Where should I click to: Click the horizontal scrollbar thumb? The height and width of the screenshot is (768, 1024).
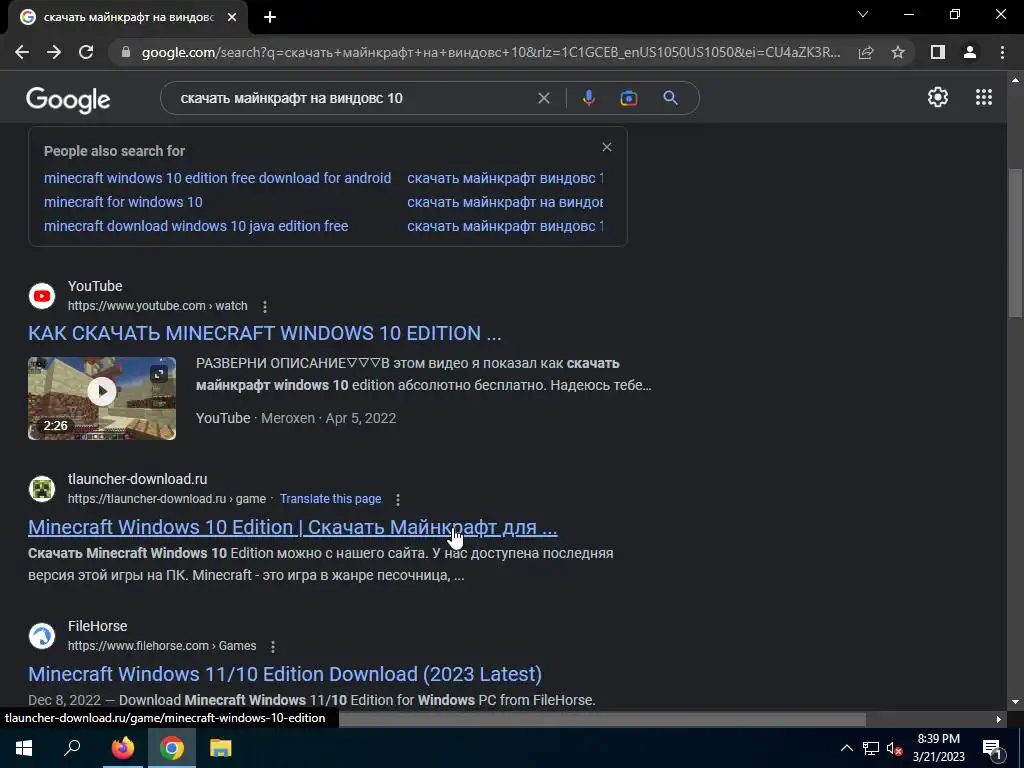(x=602, y=719)
